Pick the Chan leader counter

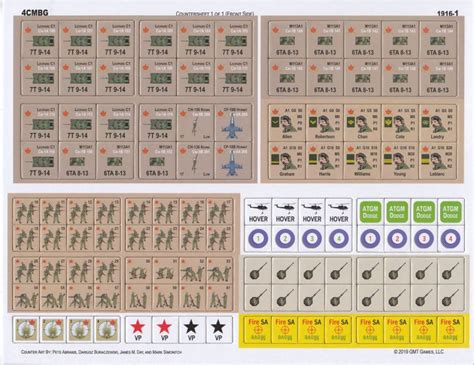coord(362,123)
